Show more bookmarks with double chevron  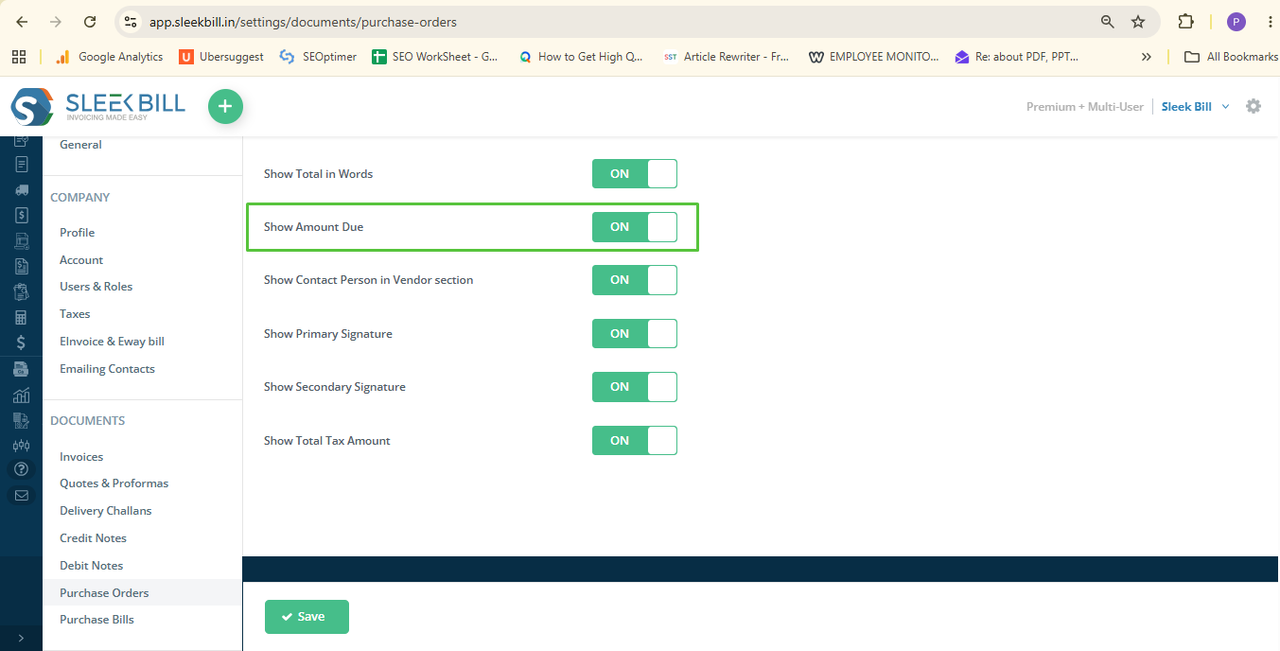coord(1146,57)
